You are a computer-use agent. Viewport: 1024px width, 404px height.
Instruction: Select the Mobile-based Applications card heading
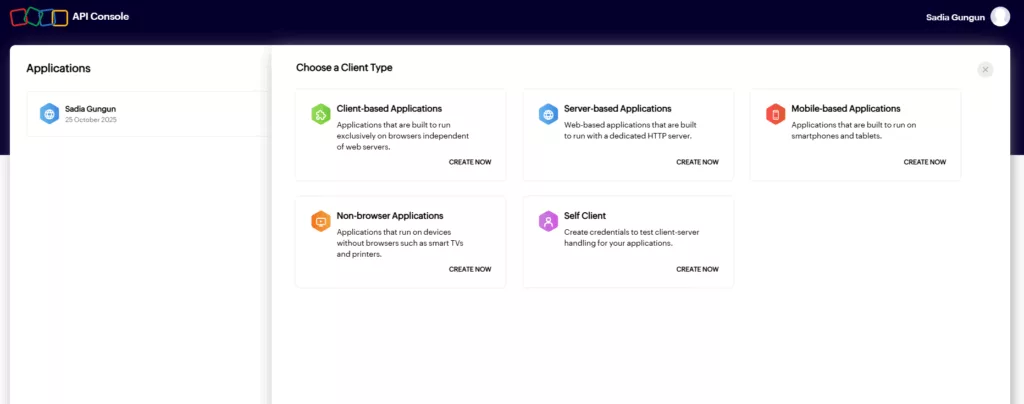pyautogui.click(x=845, y=108)
